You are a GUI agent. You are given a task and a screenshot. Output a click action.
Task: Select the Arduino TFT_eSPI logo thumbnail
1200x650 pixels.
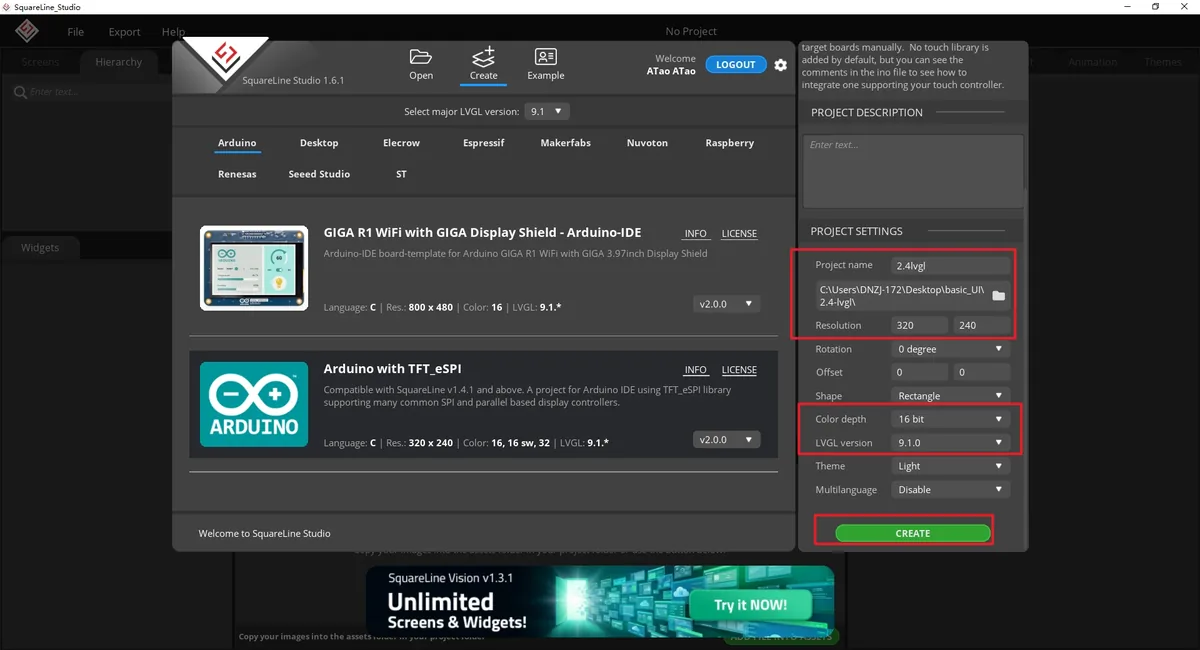click(254, 404)
